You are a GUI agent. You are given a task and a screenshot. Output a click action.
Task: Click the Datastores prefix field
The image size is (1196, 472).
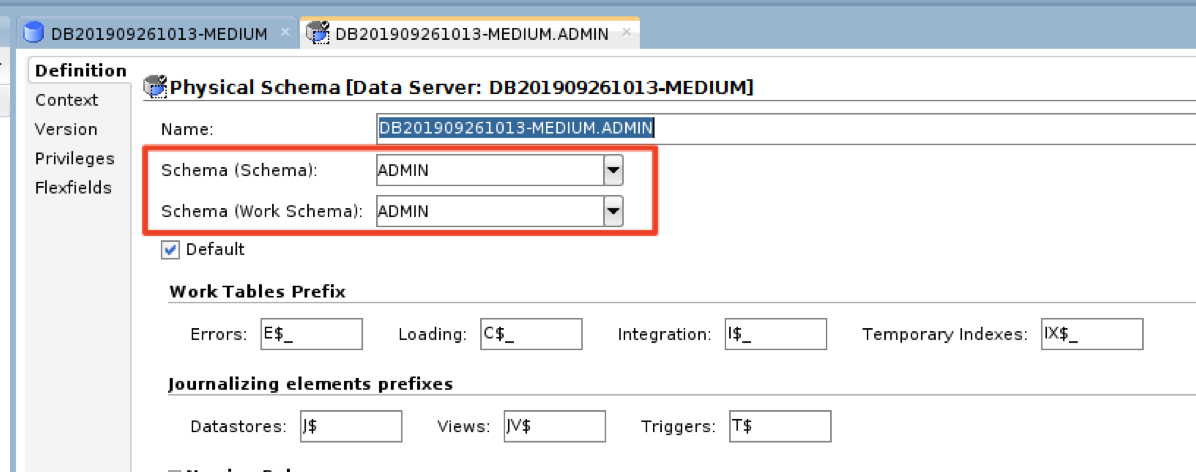click(351, 426)
